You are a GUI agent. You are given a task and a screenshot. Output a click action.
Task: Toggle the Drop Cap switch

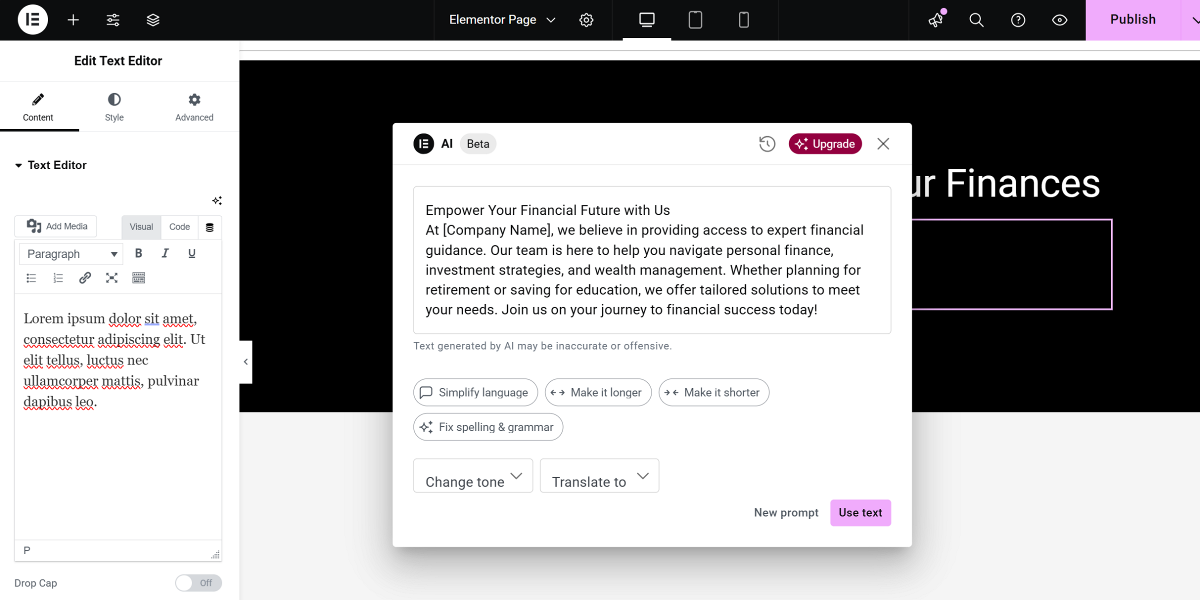click(198, 583)
